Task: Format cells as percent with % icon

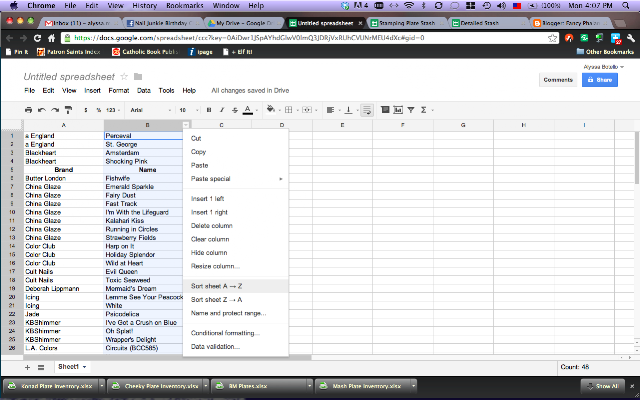Action: tap(98, 110)
